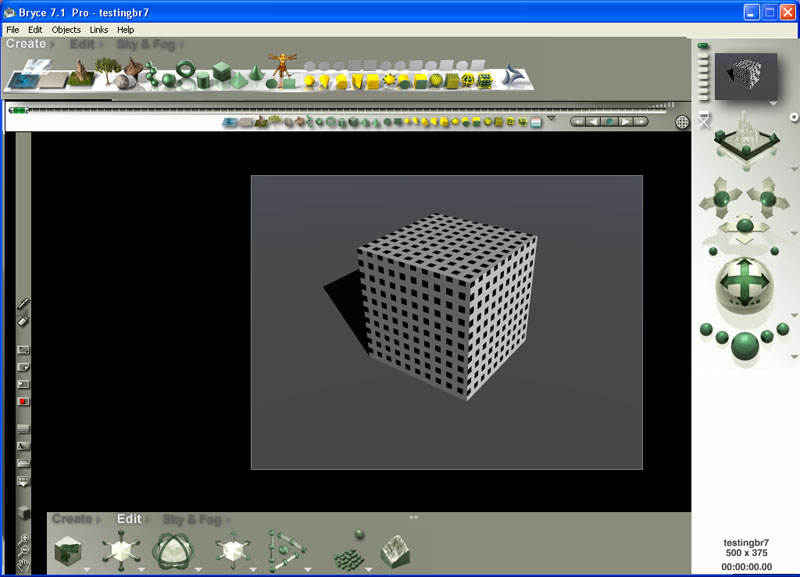Viewport: 800px width, 577px height.
Task: Open the File menu
Action: [12, 29]
